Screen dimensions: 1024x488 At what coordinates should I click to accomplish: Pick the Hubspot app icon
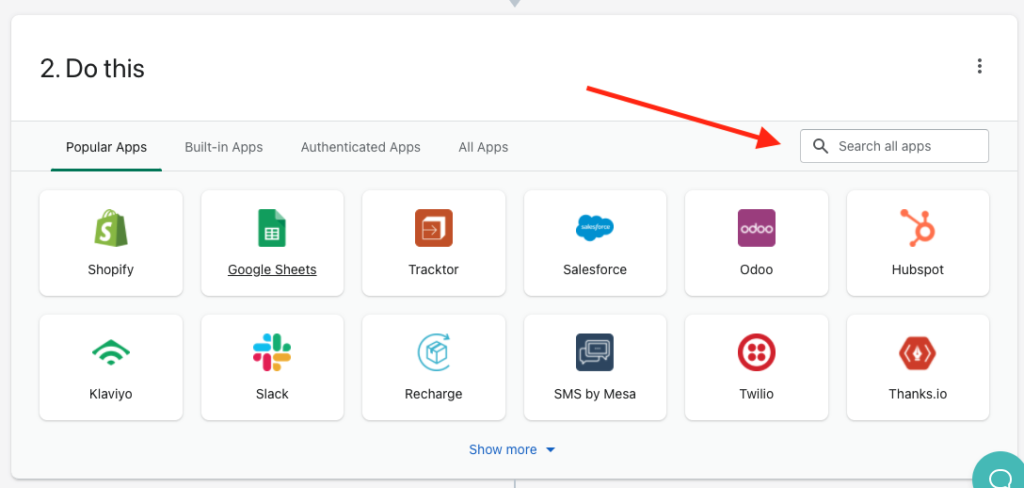point(918,228)
